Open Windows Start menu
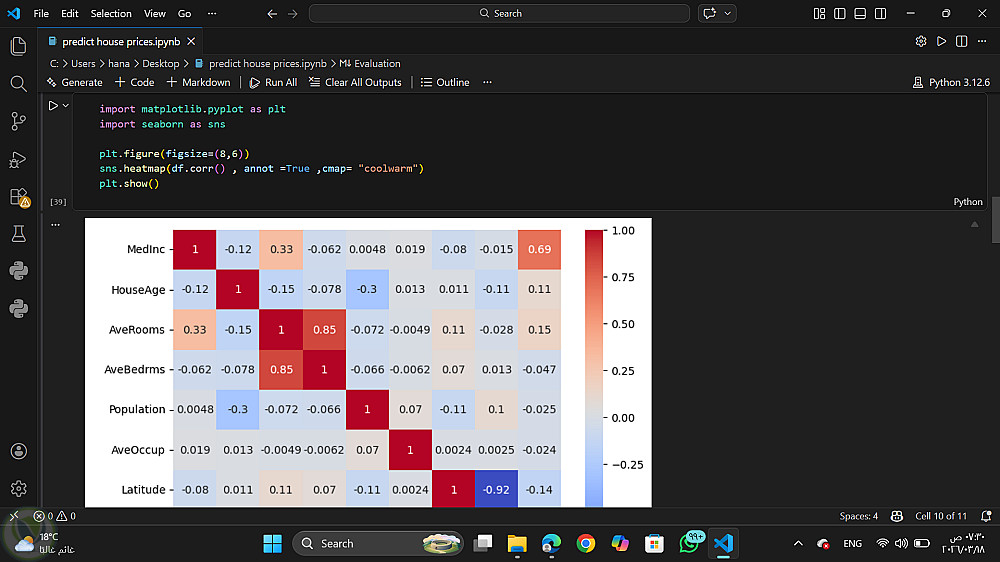This screenshot has width=1000, height=562. click(272, 544)
